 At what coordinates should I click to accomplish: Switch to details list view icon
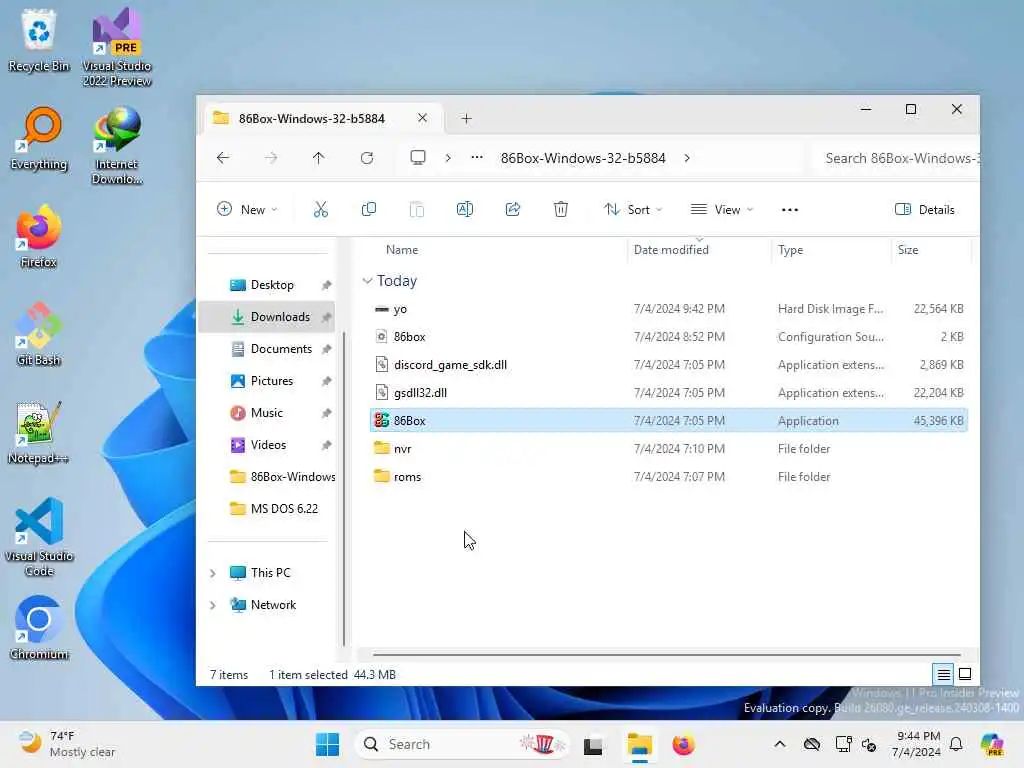(943, 674)
